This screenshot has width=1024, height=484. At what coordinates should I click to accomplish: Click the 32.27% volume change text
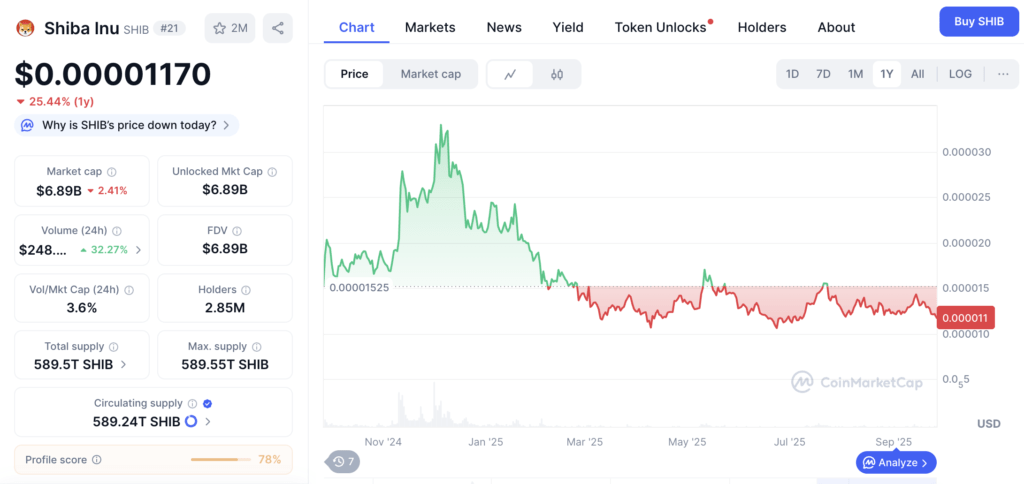coord(109,250)
